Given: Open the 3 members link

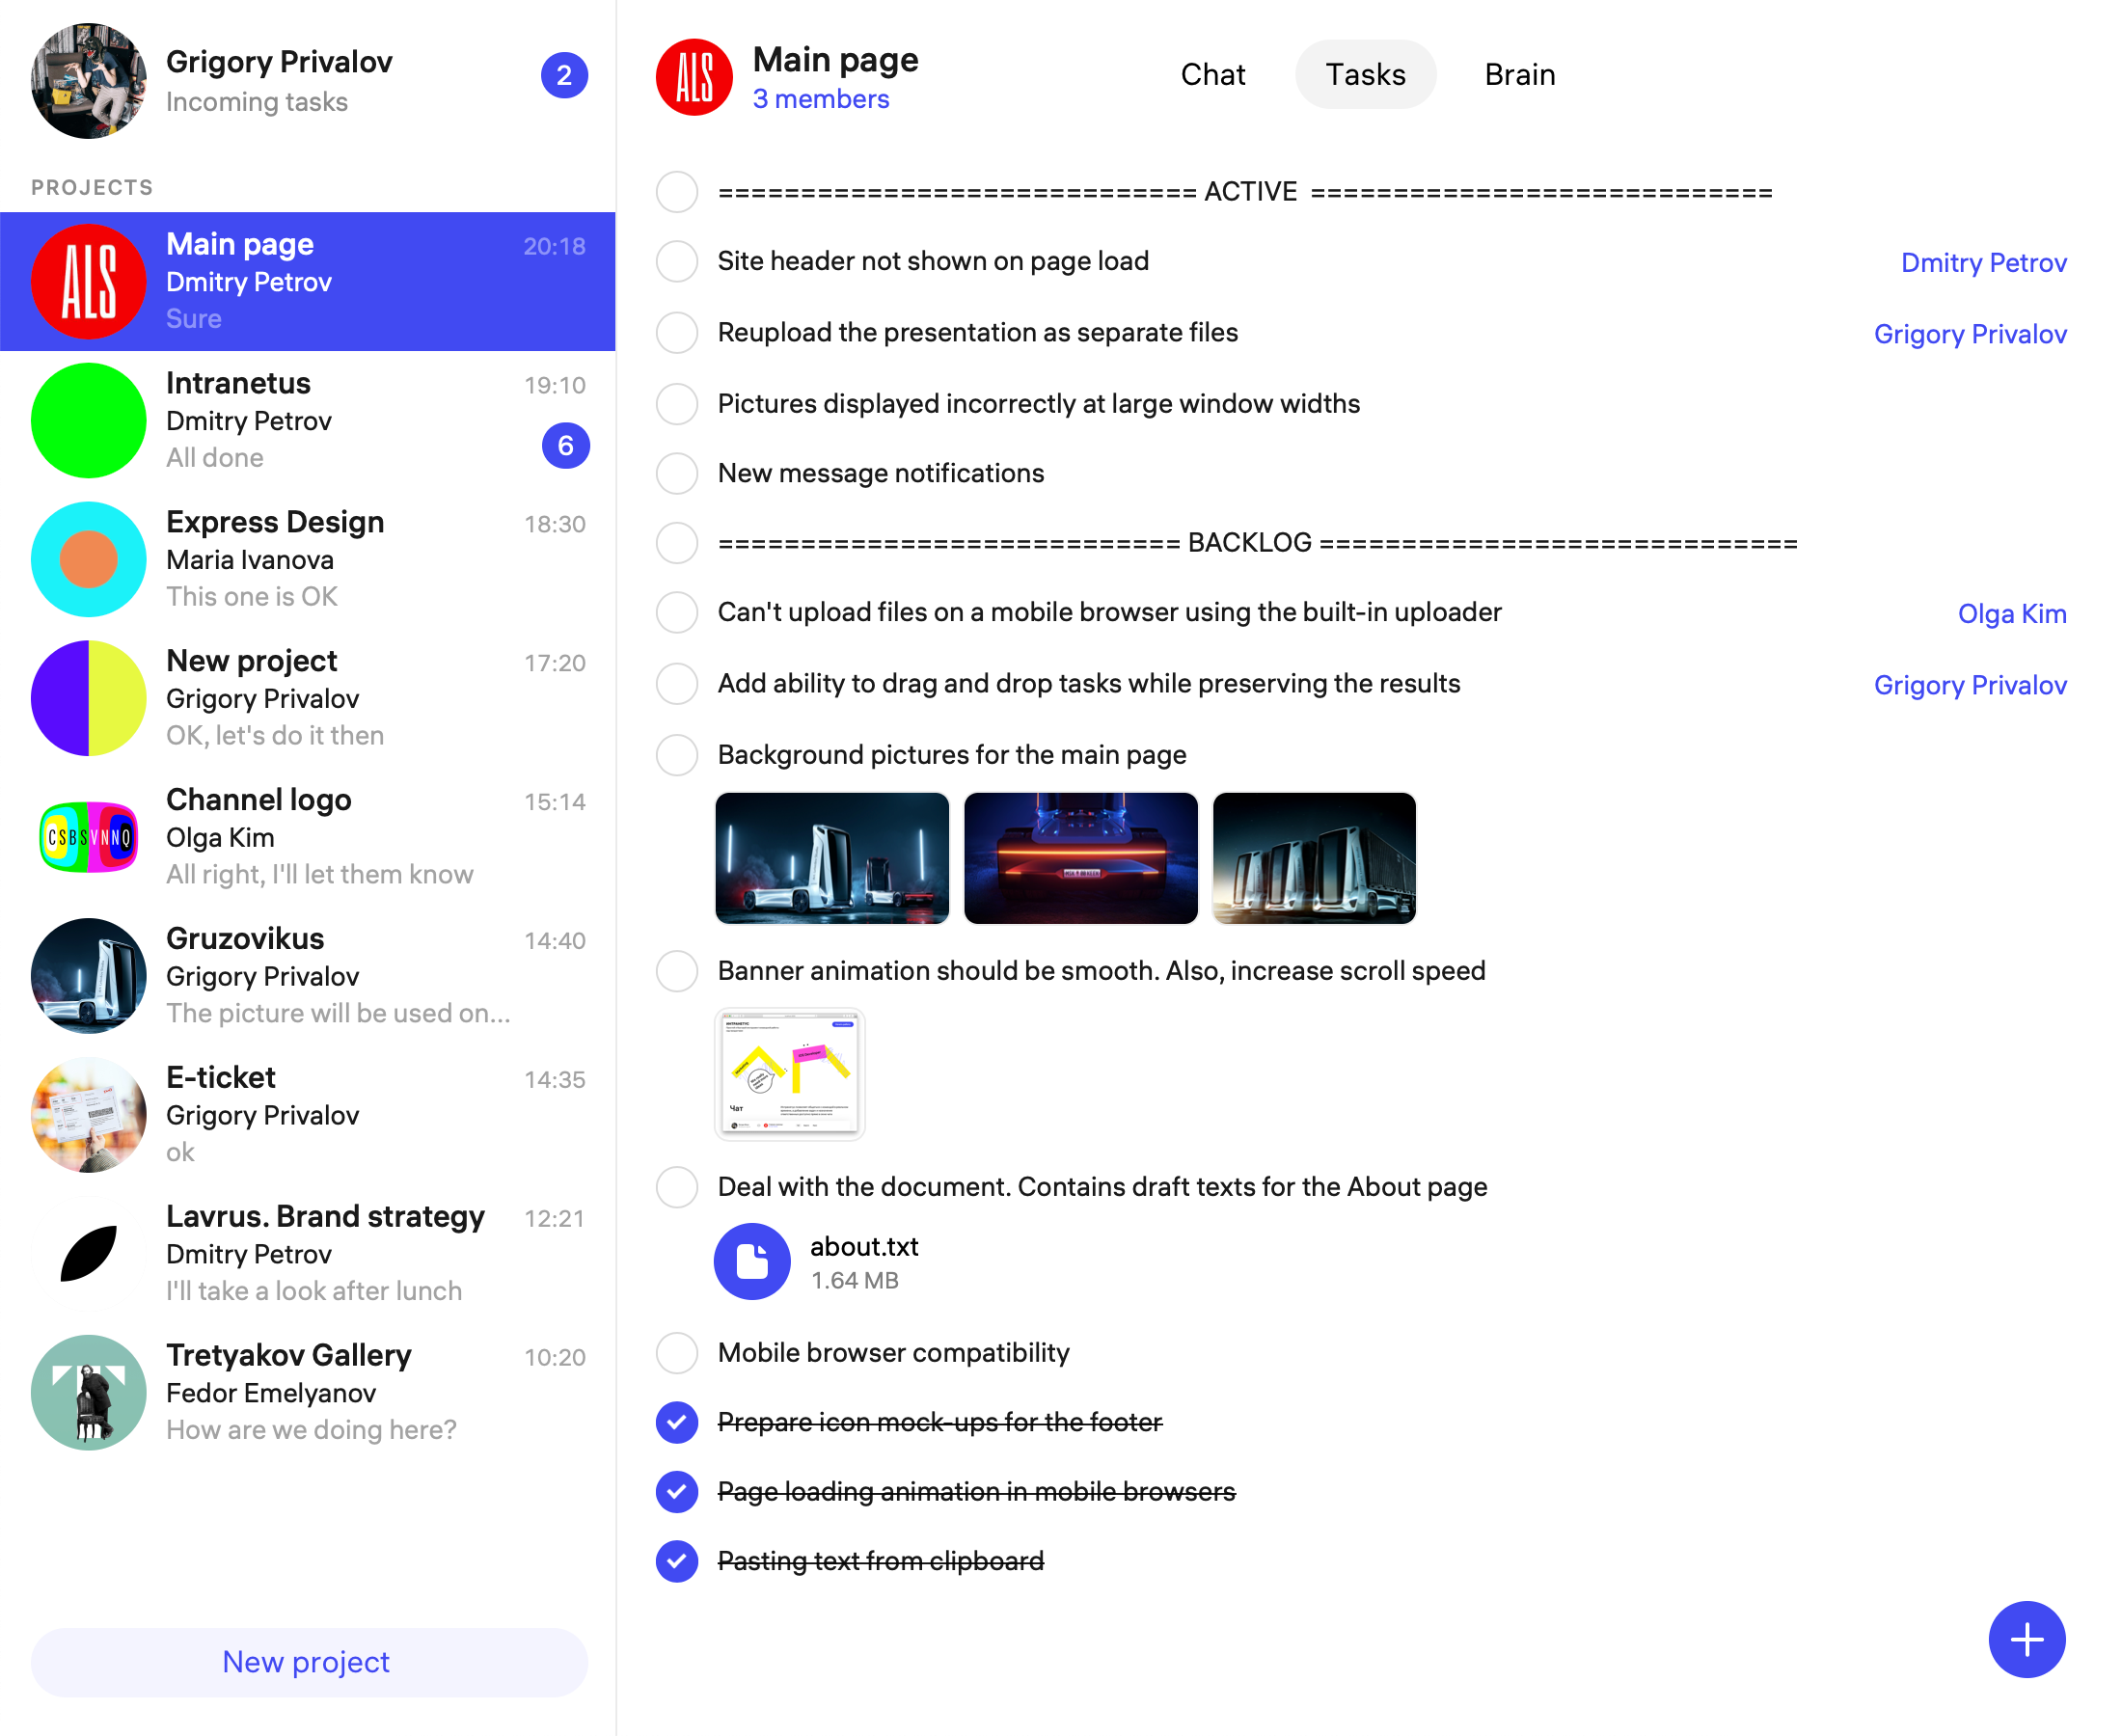Looking at the screenshot, I should pos(820,99).
